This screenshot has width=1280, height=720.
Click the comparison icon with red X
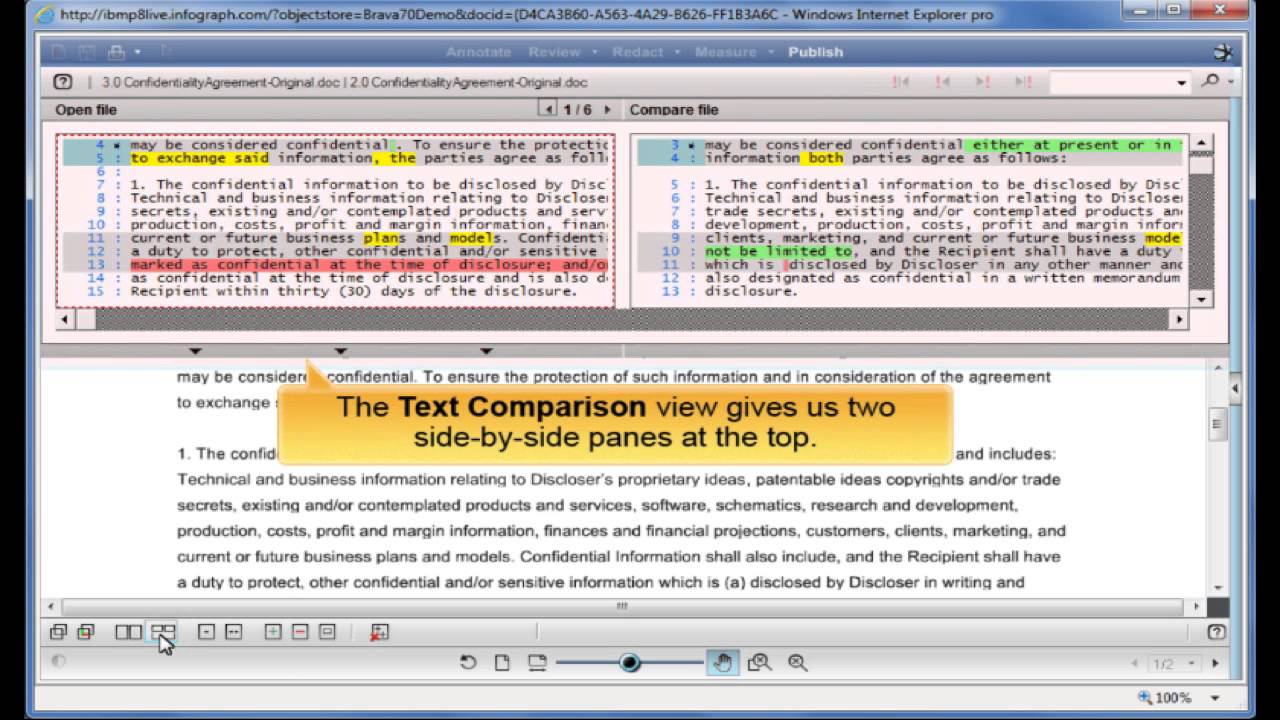379,632
